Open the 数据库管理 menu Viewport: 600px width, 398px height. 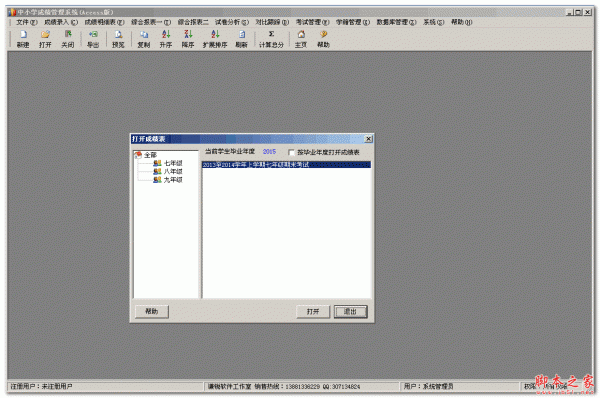[396, 22]
